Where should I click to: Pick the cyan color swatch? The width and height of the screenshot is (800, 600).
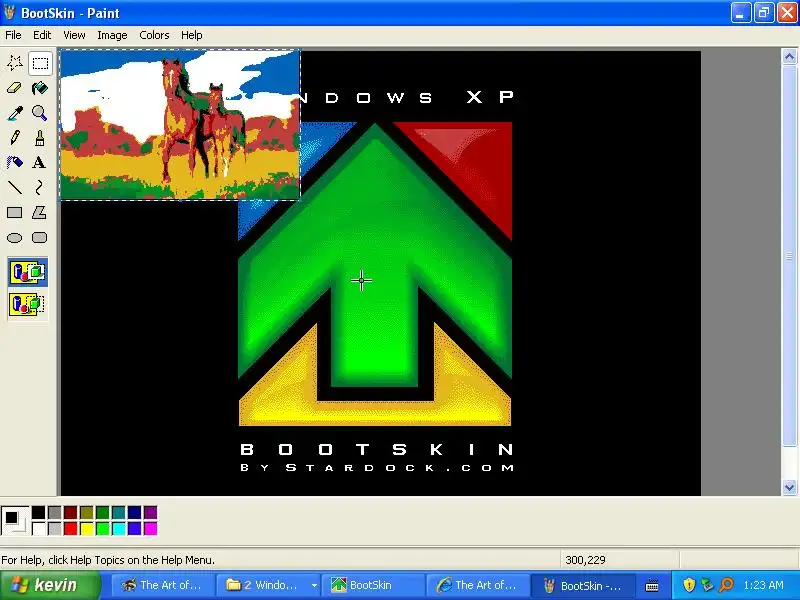[x=118, y=528]
